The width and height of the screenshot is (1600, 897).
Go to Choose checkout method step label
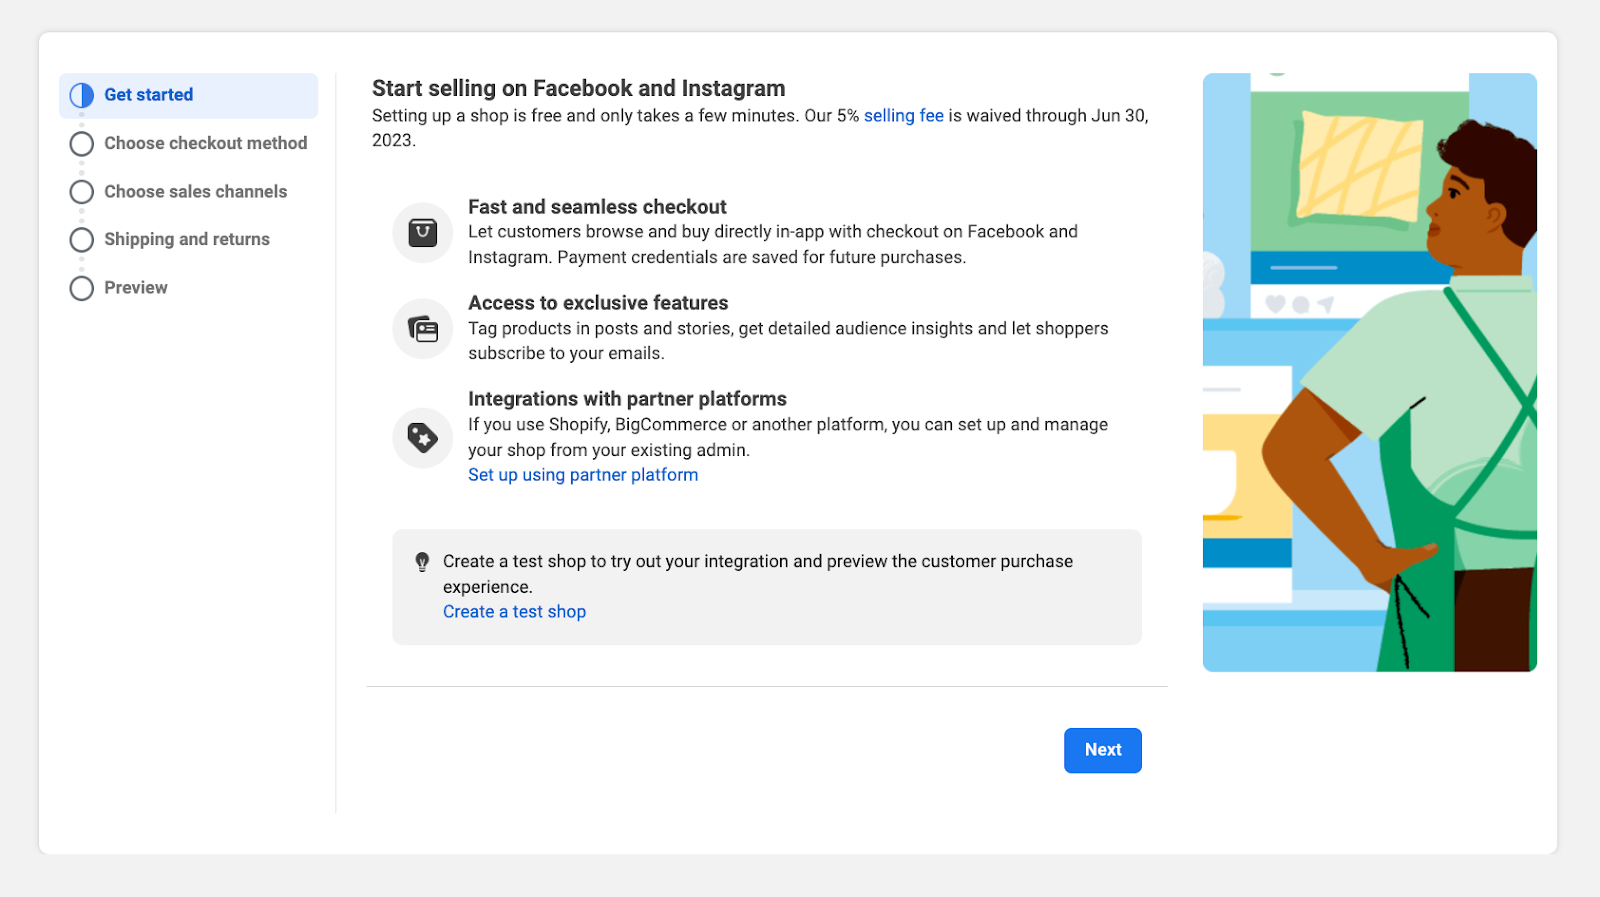tap(205, 143)
